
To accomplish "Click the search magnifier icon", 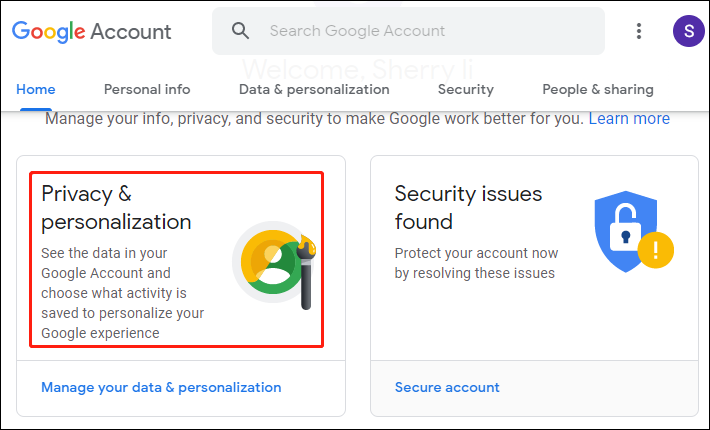I will pos(240,31).
